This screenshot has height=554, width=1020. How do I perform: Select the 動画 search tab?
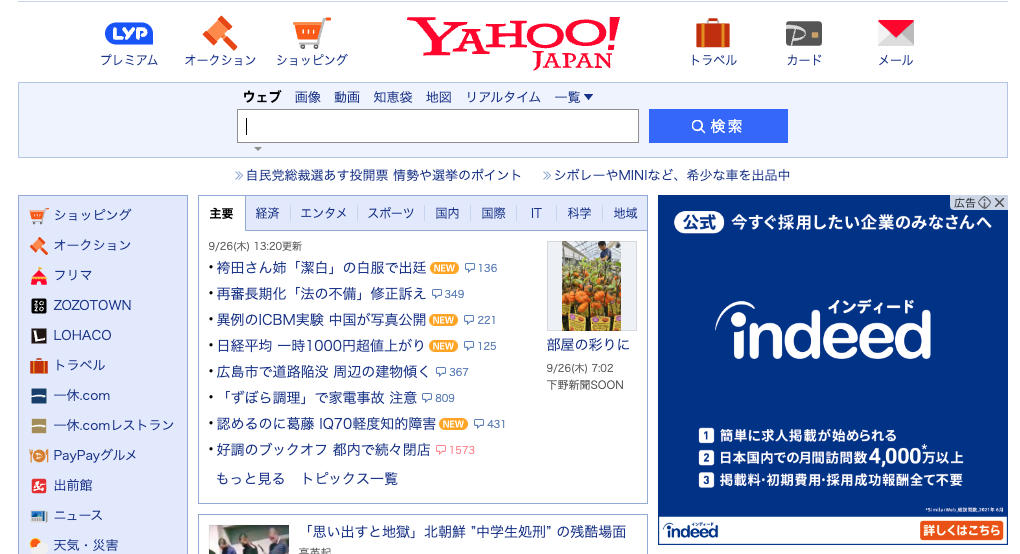347,97
